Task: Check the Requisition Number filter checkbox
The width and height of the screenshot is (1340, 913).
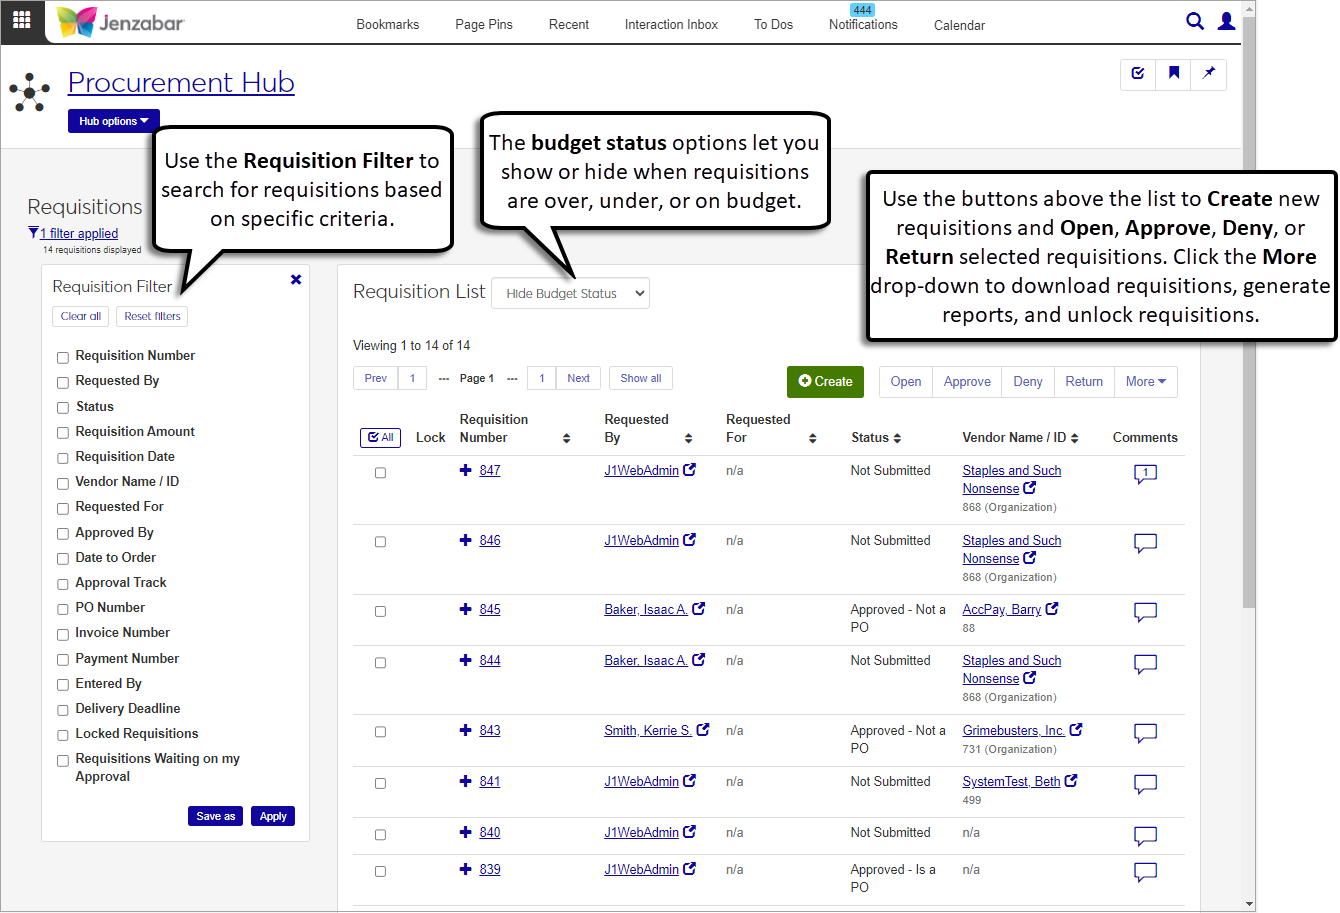Action: tap(63, 357)
